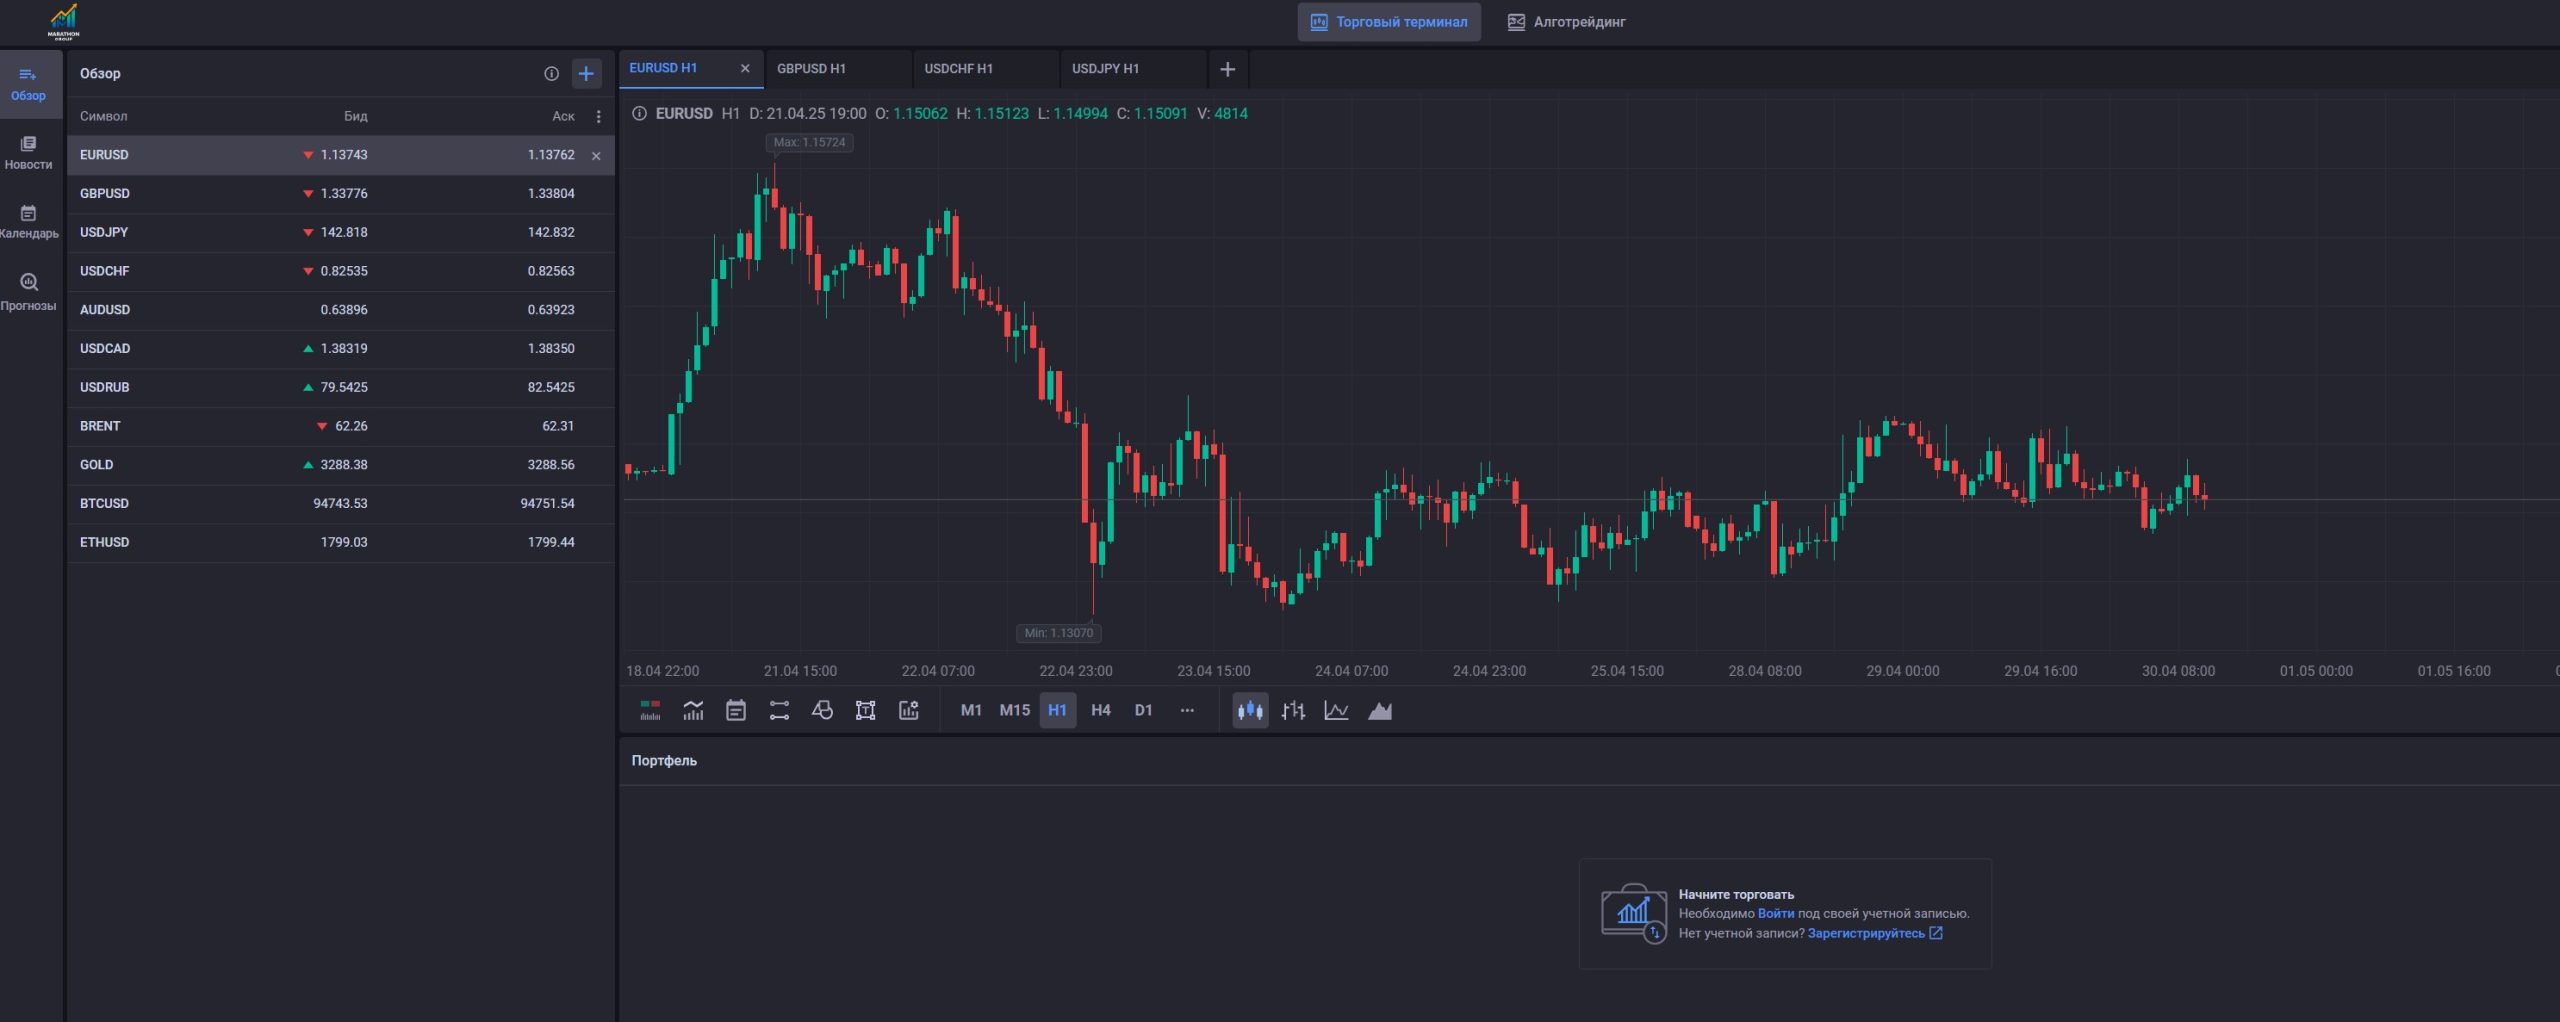The width and height of the screenshot is (2560, 1022).
Task: Open the Алготрейдинг tab
Action: point(1566,22)
